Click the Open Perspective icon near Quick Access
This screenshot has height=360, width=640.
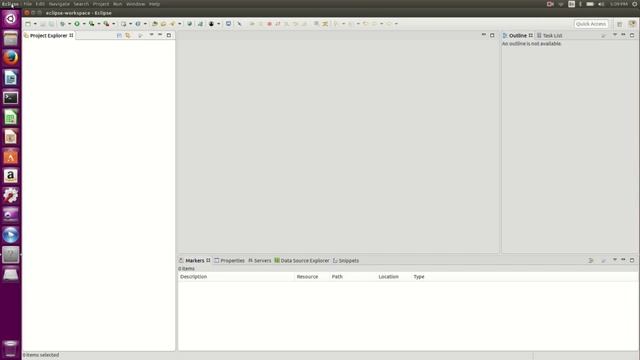point(620,24)
